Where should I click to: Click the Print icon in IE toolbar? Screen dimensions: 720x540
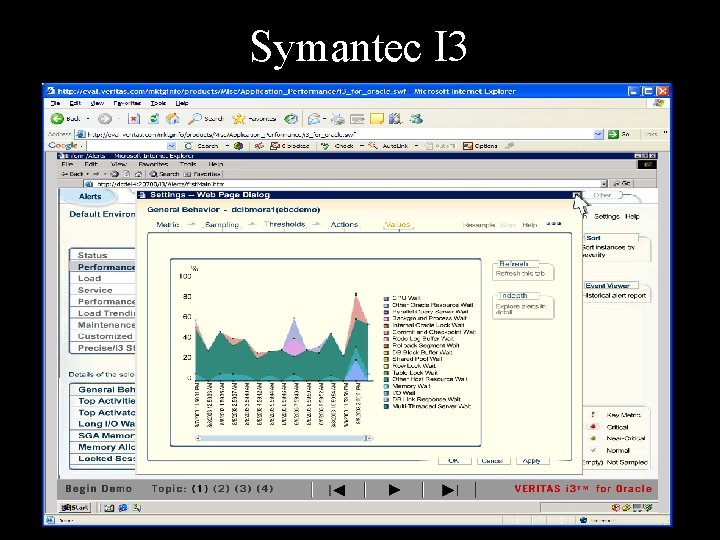point(338,119)
